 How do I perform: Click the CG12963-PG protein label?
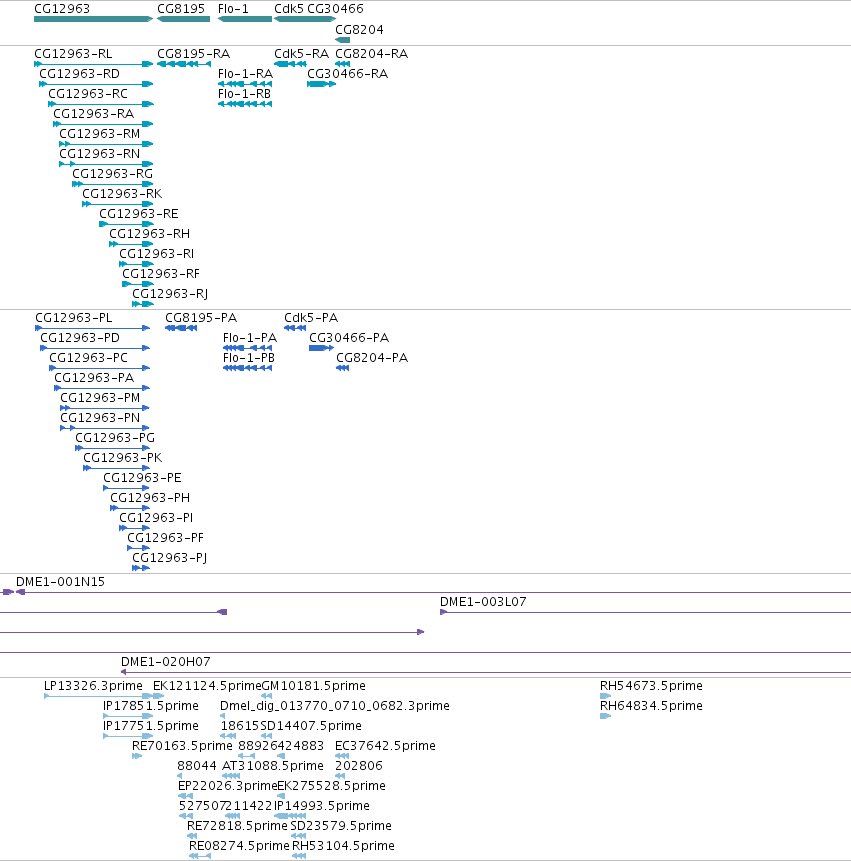(115, 438)
